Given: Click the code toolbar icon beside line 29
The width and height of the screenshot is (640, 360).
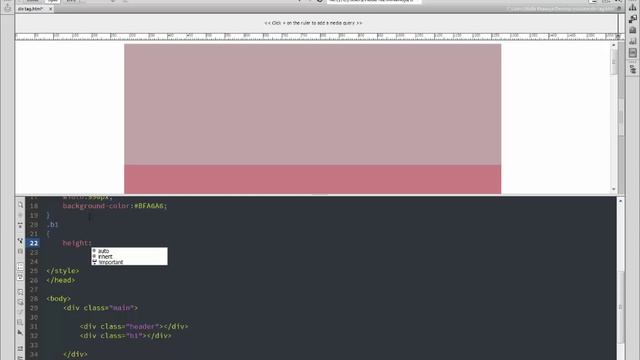Looking at the screenshot, I should (x=20, y=302).
